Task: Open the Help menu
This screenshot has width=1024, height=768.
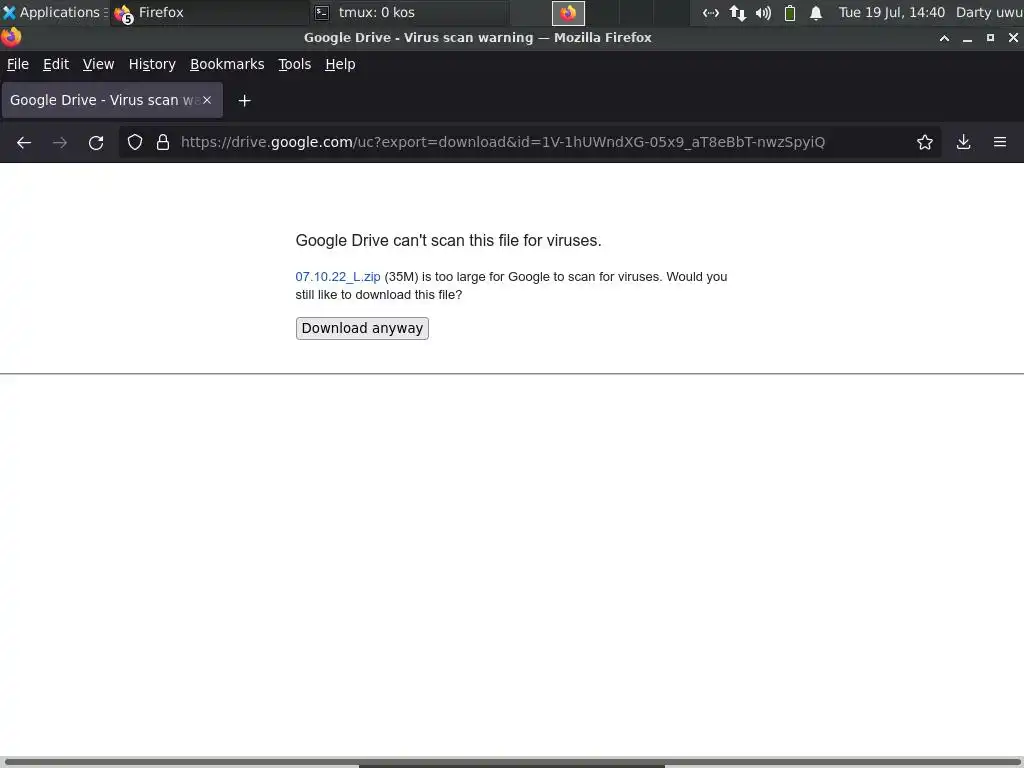Action: coord(340,64)
